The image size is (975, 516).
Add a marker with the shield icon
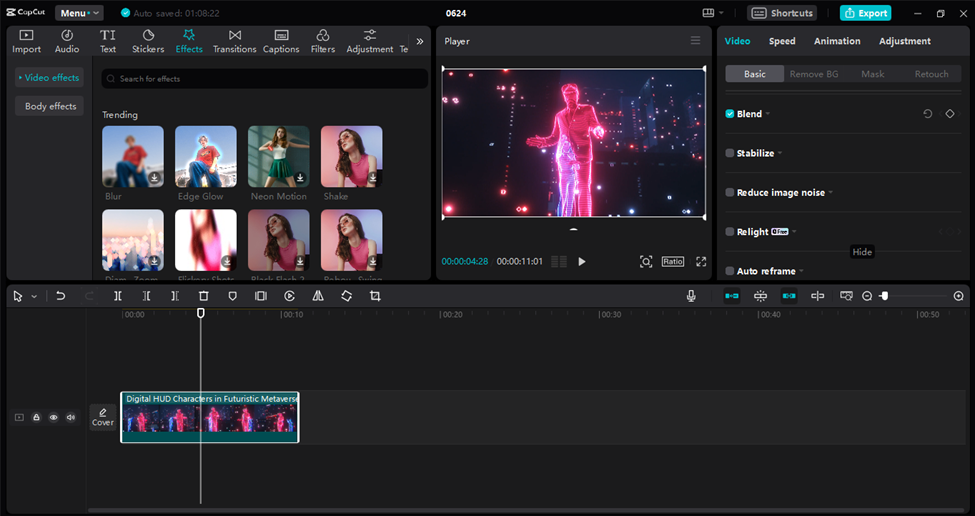tap(233, 296)
